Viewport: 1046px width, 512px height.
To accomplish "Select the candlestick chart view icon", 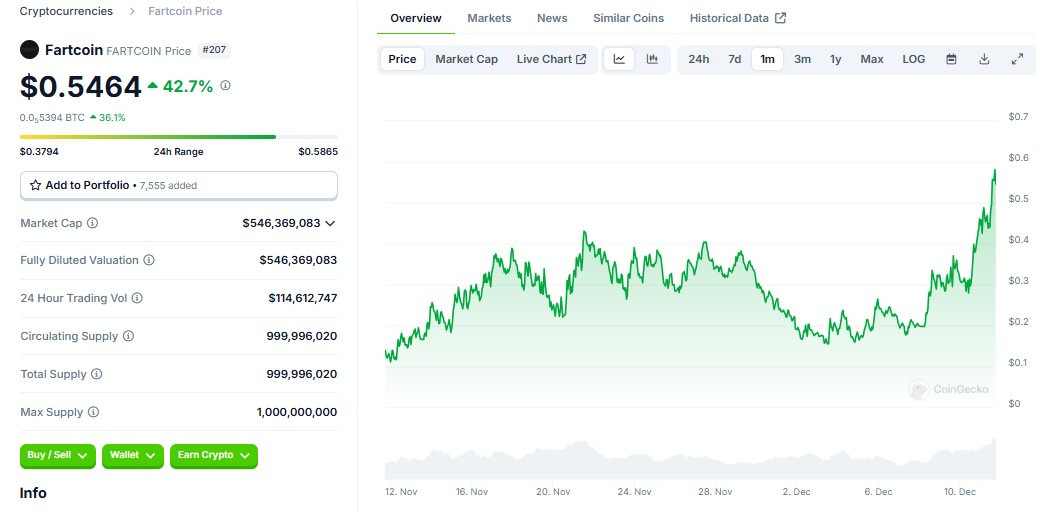I will click(x=652, y=59).
